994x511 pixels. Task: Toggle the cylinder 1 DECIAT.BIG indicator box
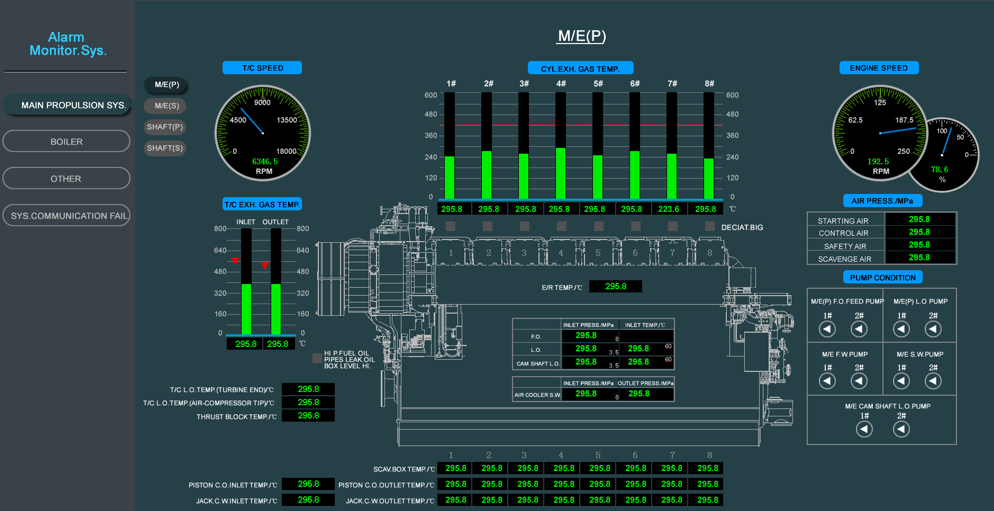(x=451, y=227)
